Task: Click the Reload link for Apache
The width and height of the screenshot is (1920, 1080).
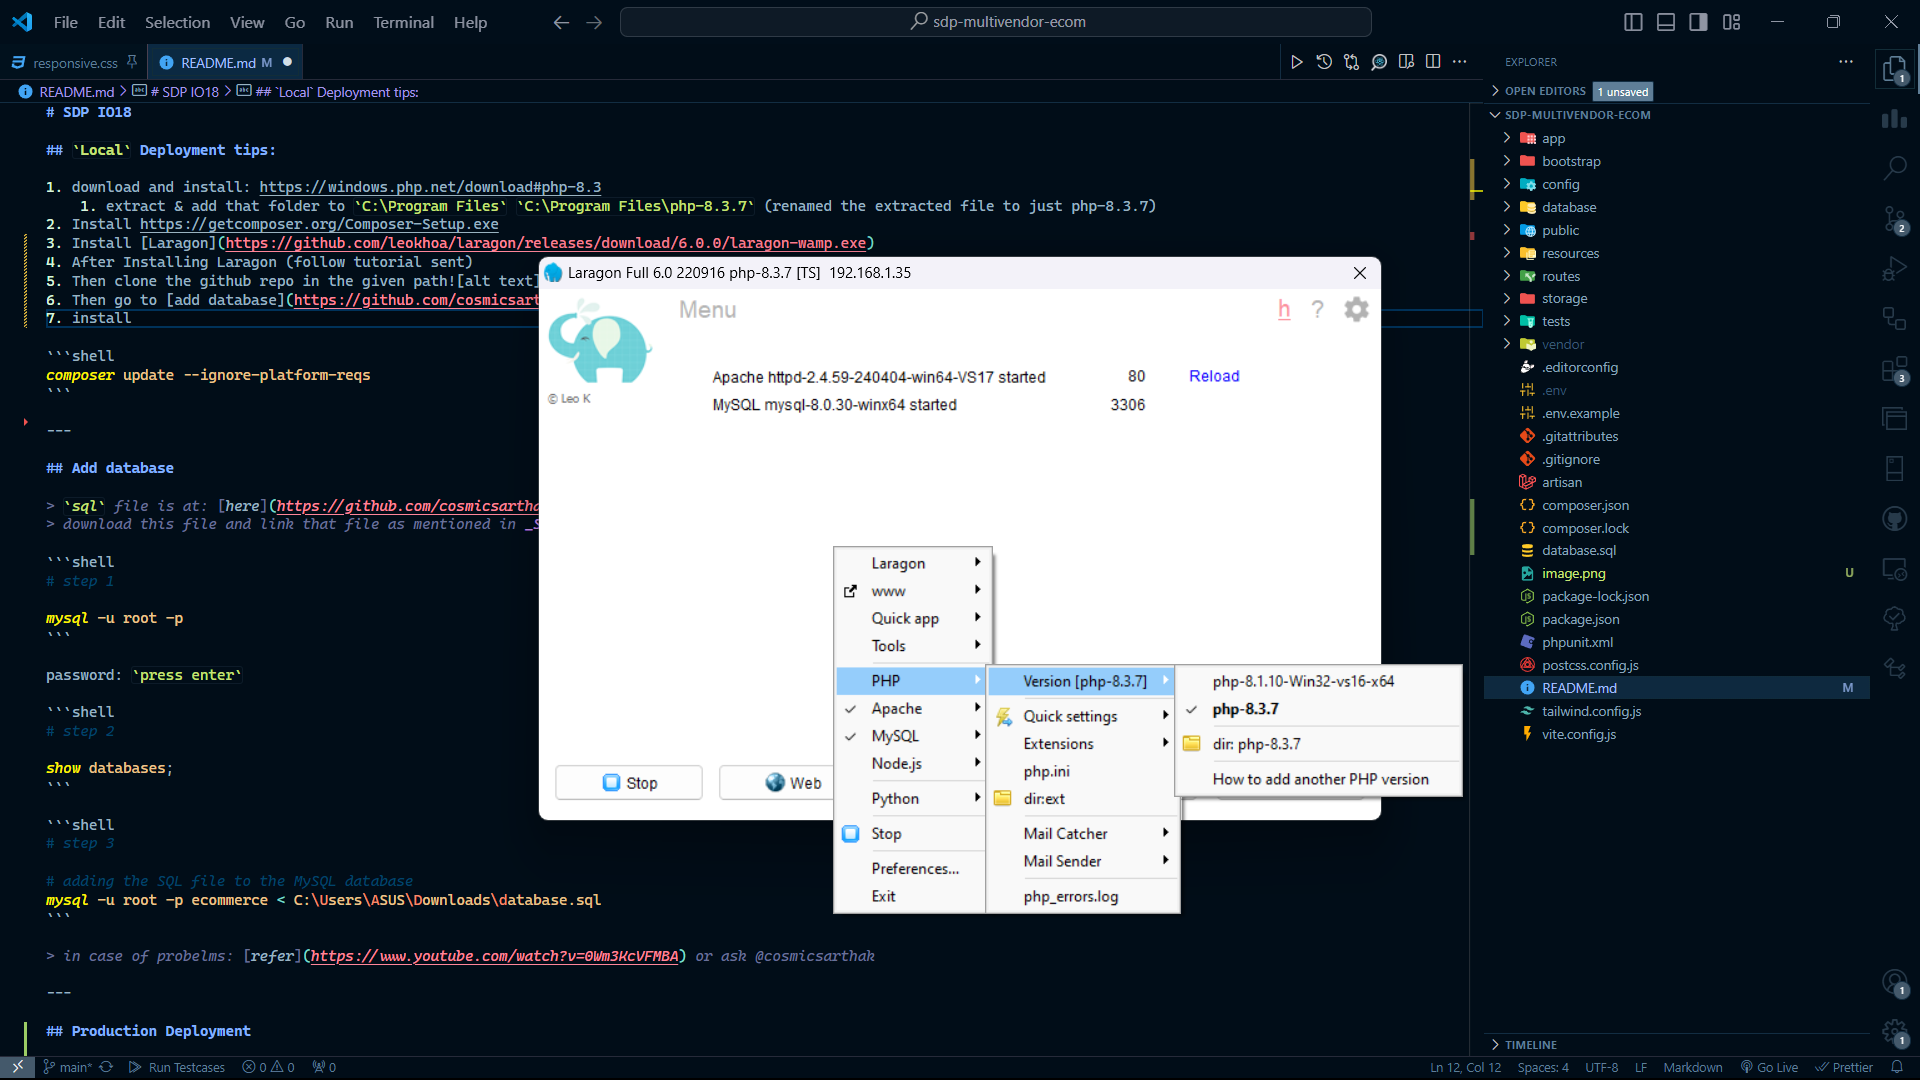Action: coord(1214,376)
